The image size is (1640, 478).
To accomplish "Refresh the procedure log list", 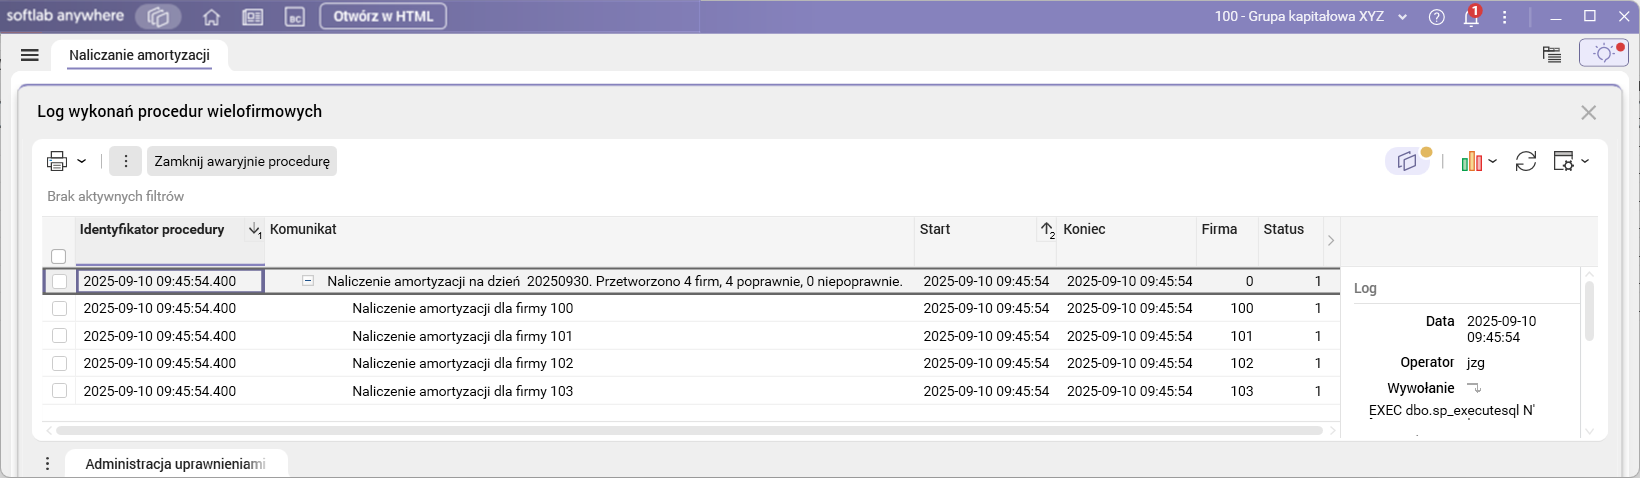I will [x=1525, y=161].
